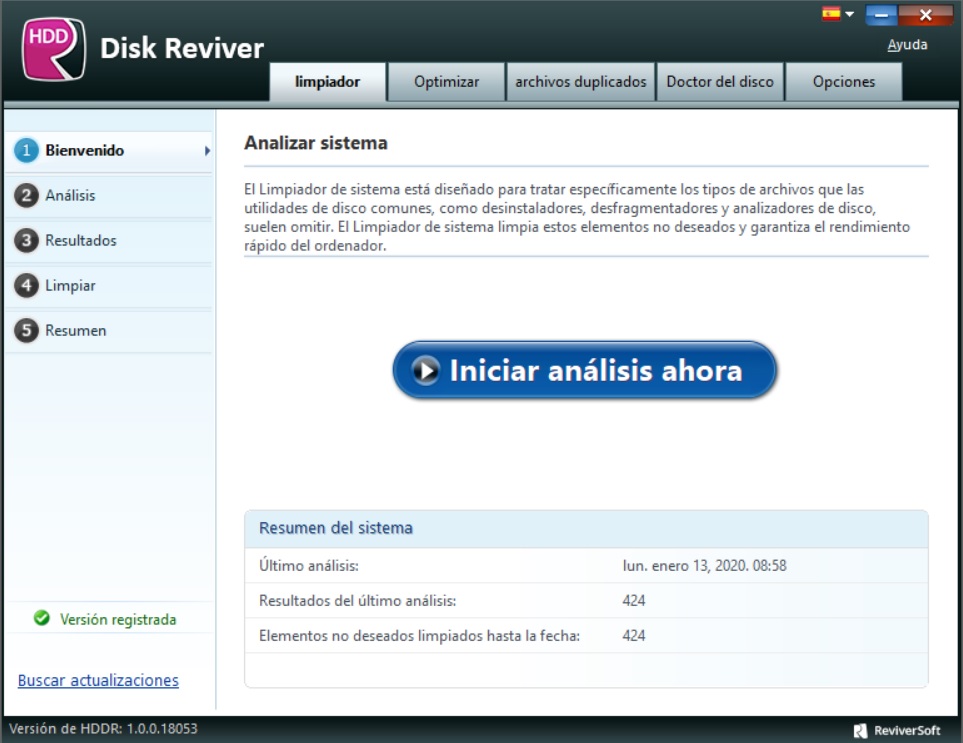Image resolution: width=963 pixels, height=743 pixels.
Task: Open the Spanish flag language selector
Action: click(x=831, y=14)
